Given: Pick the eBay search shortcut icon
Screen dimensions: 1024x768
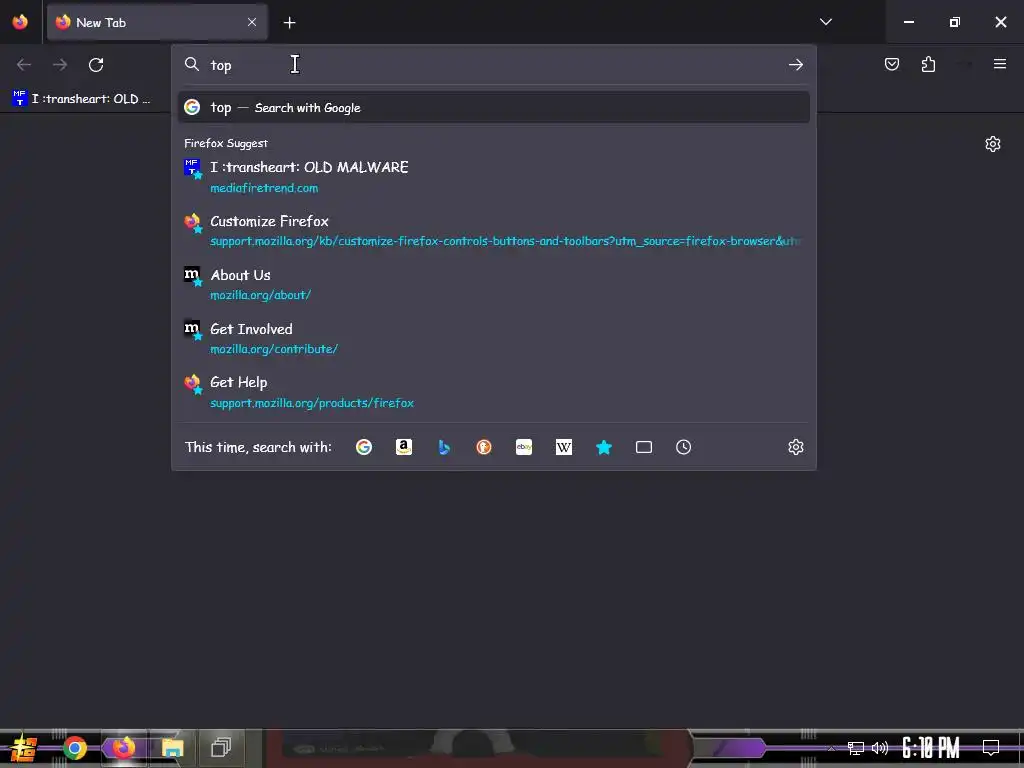Looking at the screenshot, I should (524, 447).
